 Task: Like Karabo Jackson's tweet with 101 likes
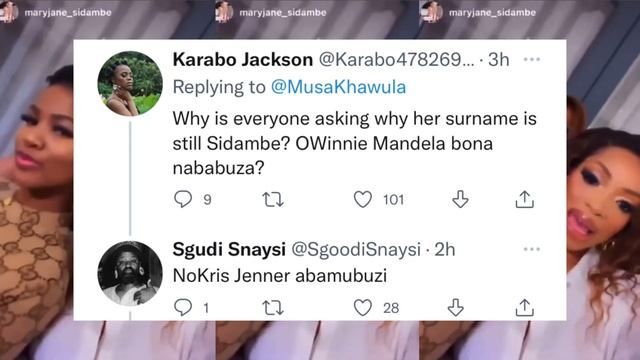click(362, 200)
